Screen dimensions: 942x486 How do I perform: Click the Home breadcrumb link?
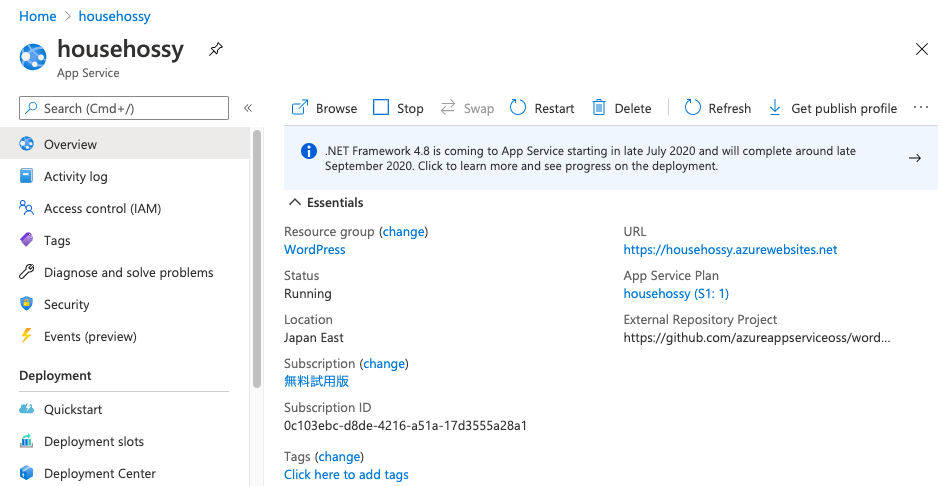[38, 16]
